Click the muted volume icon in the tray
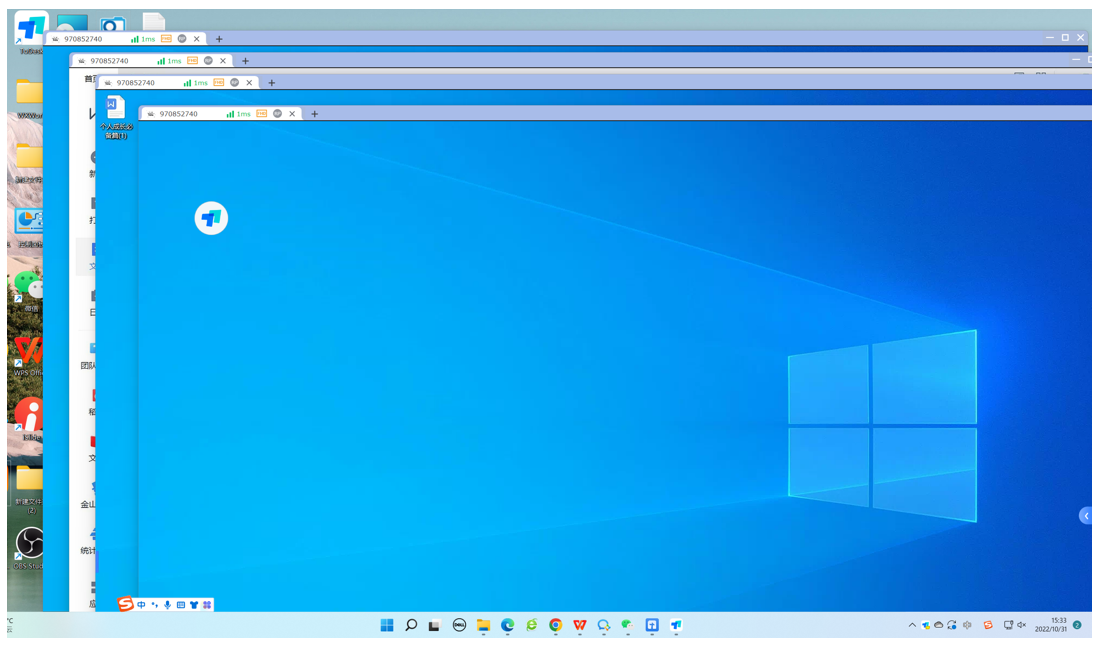Screen dimensions: 1103x646 pos(1021,625)
